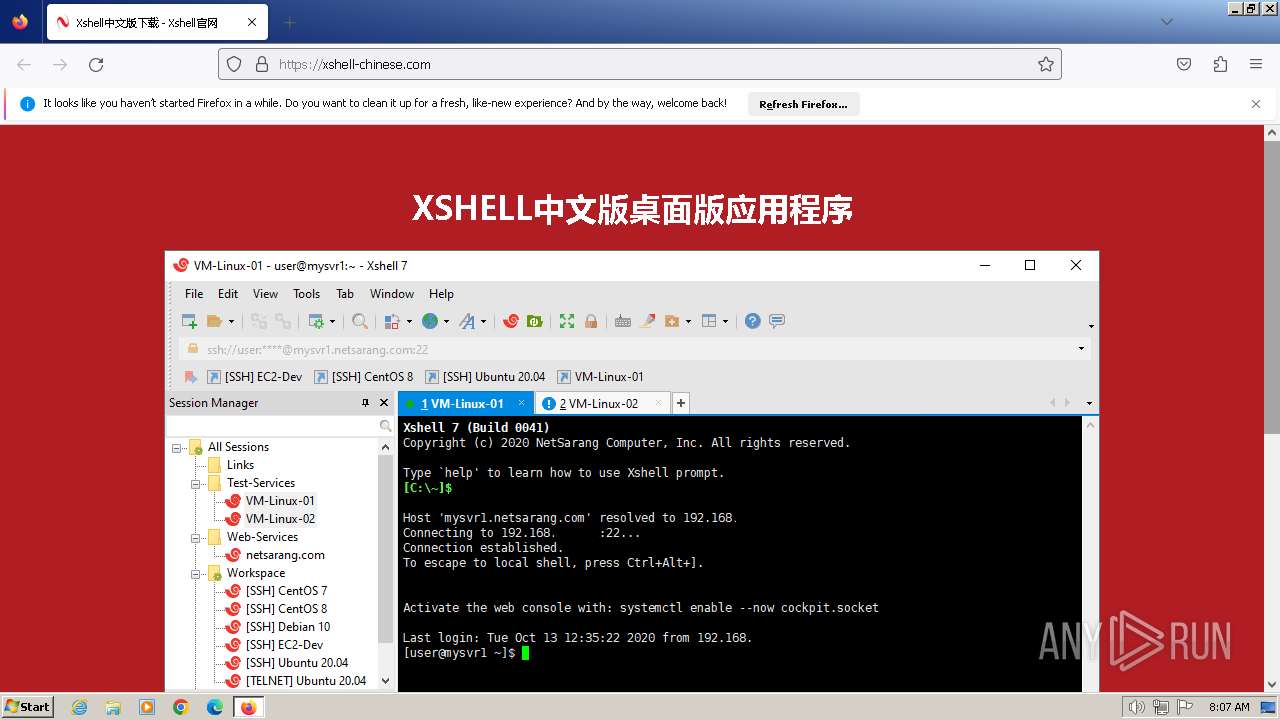This screenshot has height=720, width=1280.
Task: Click the layout panes icon in Xshell toolbar
Action: 710,321
